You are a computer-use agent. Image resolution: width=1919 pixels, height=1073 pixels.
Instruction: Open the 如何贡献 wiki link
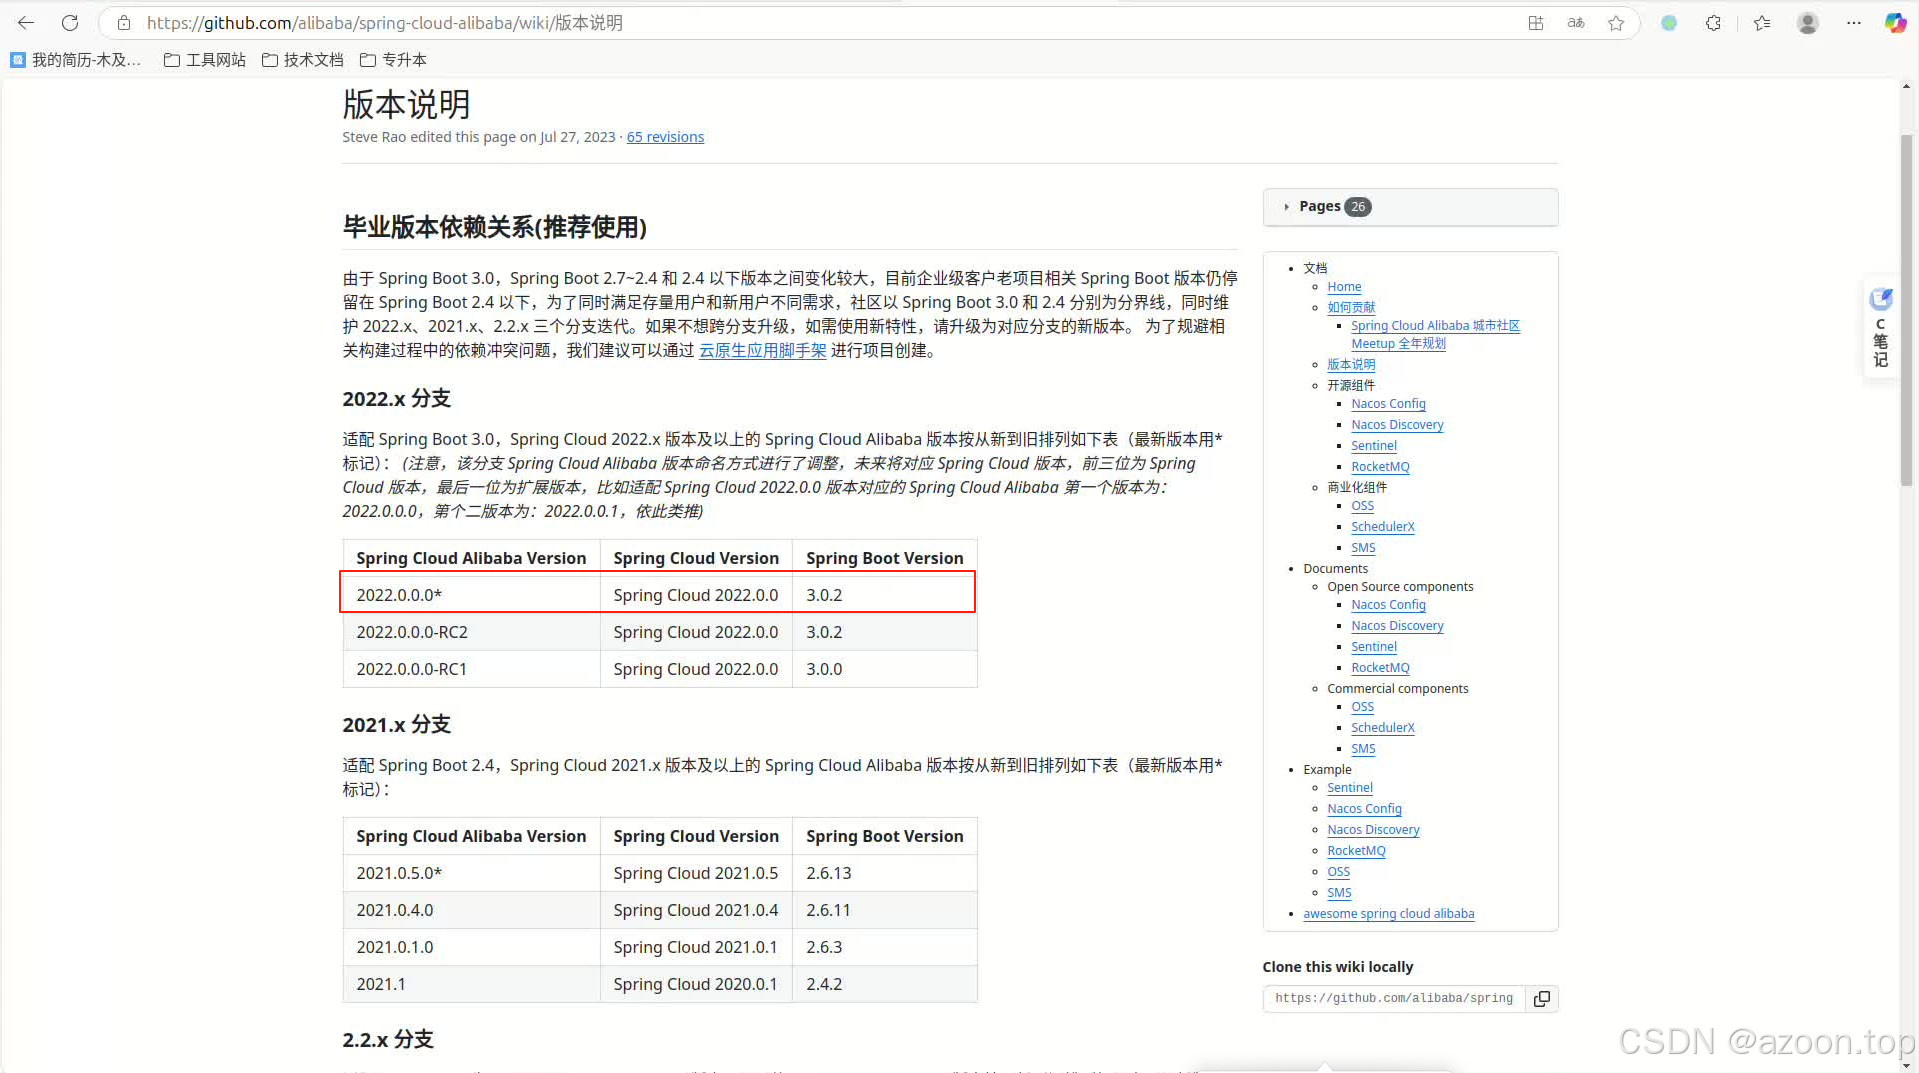1351,307
